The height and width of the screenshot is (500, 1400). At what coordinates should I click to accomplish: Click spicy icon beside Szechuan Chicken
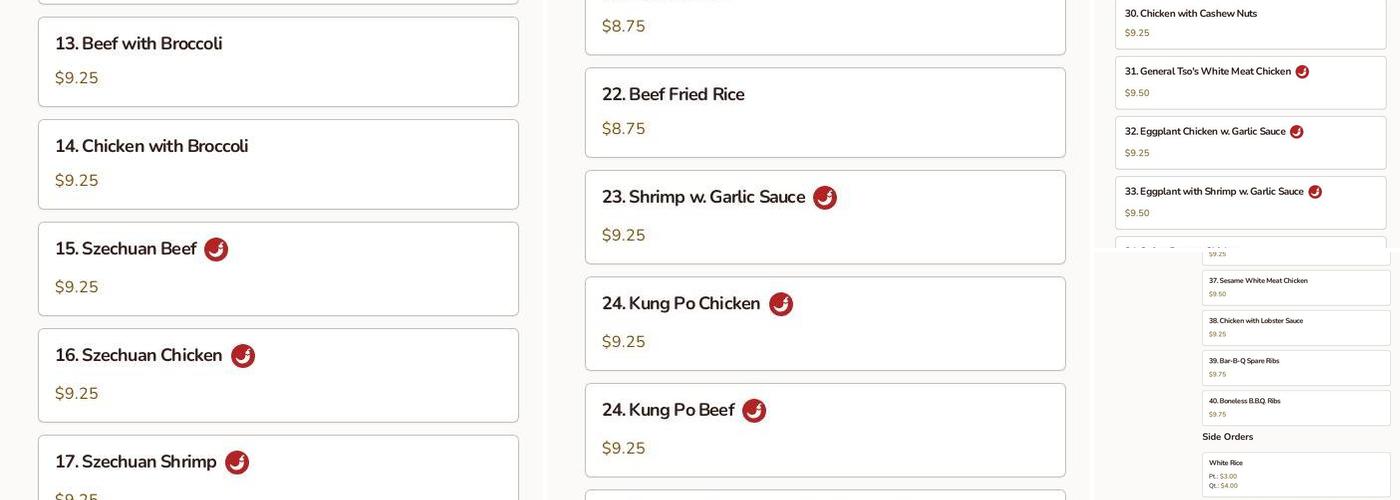tap(243, 356)
